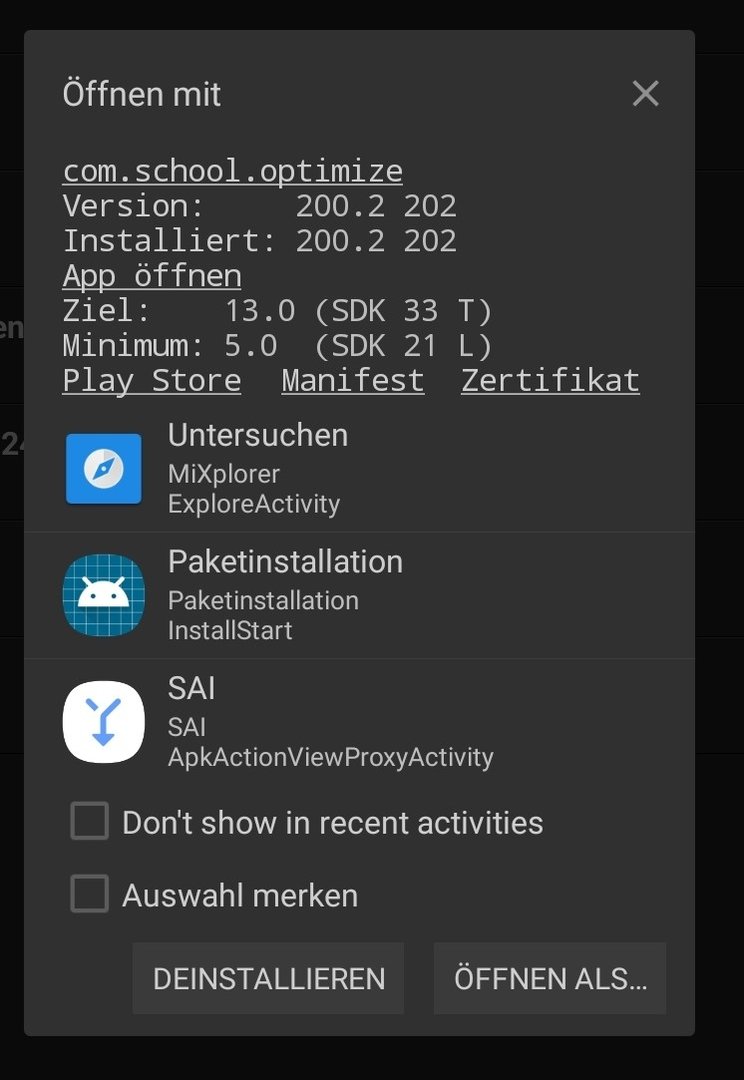This screenshot has width=744, height=1080.
Task: View the Manifest link
Action: coord(352,381)
